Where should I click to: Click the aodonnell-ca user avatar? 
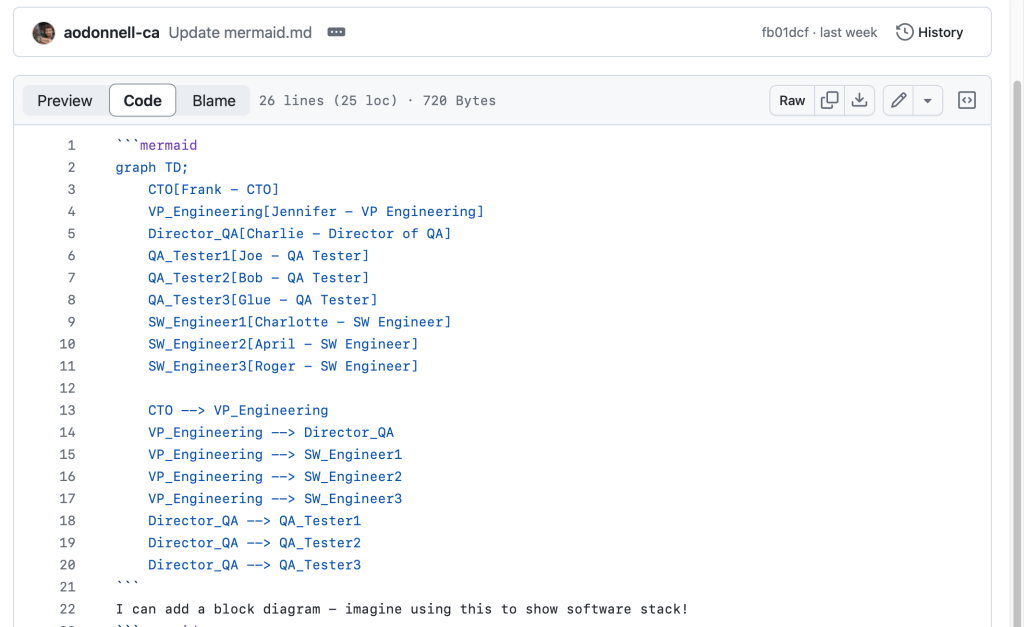click(44, 32)
